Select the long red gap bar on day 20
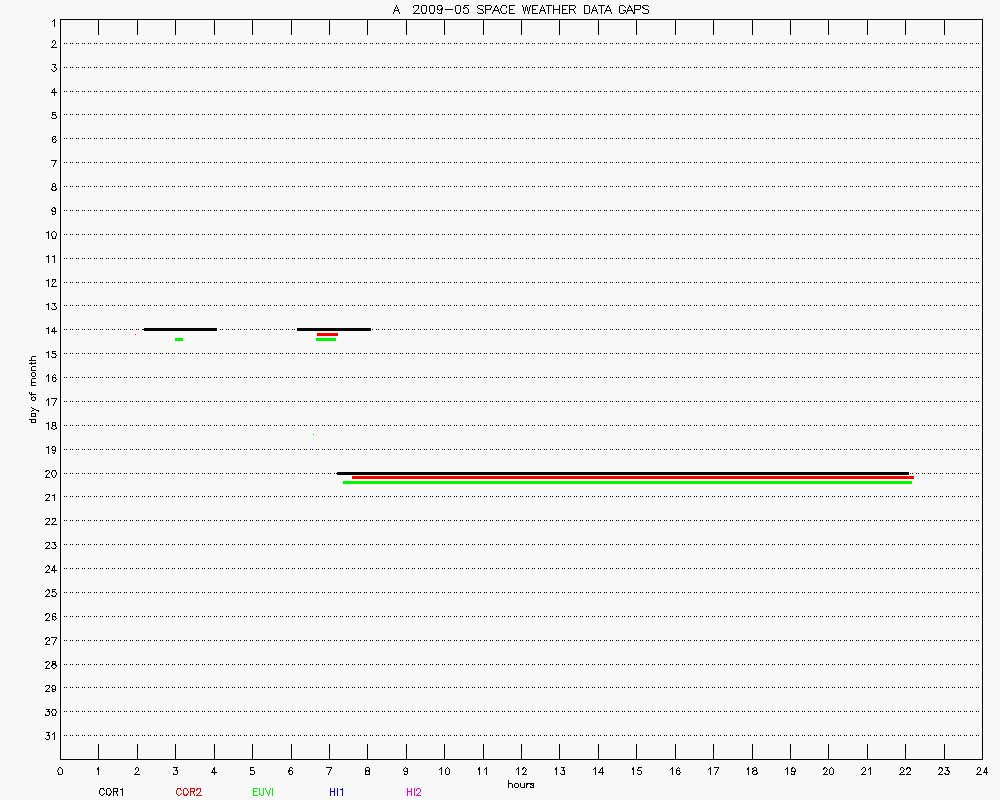Viewport: 1000px width, 800px height. tap(632, 478)
